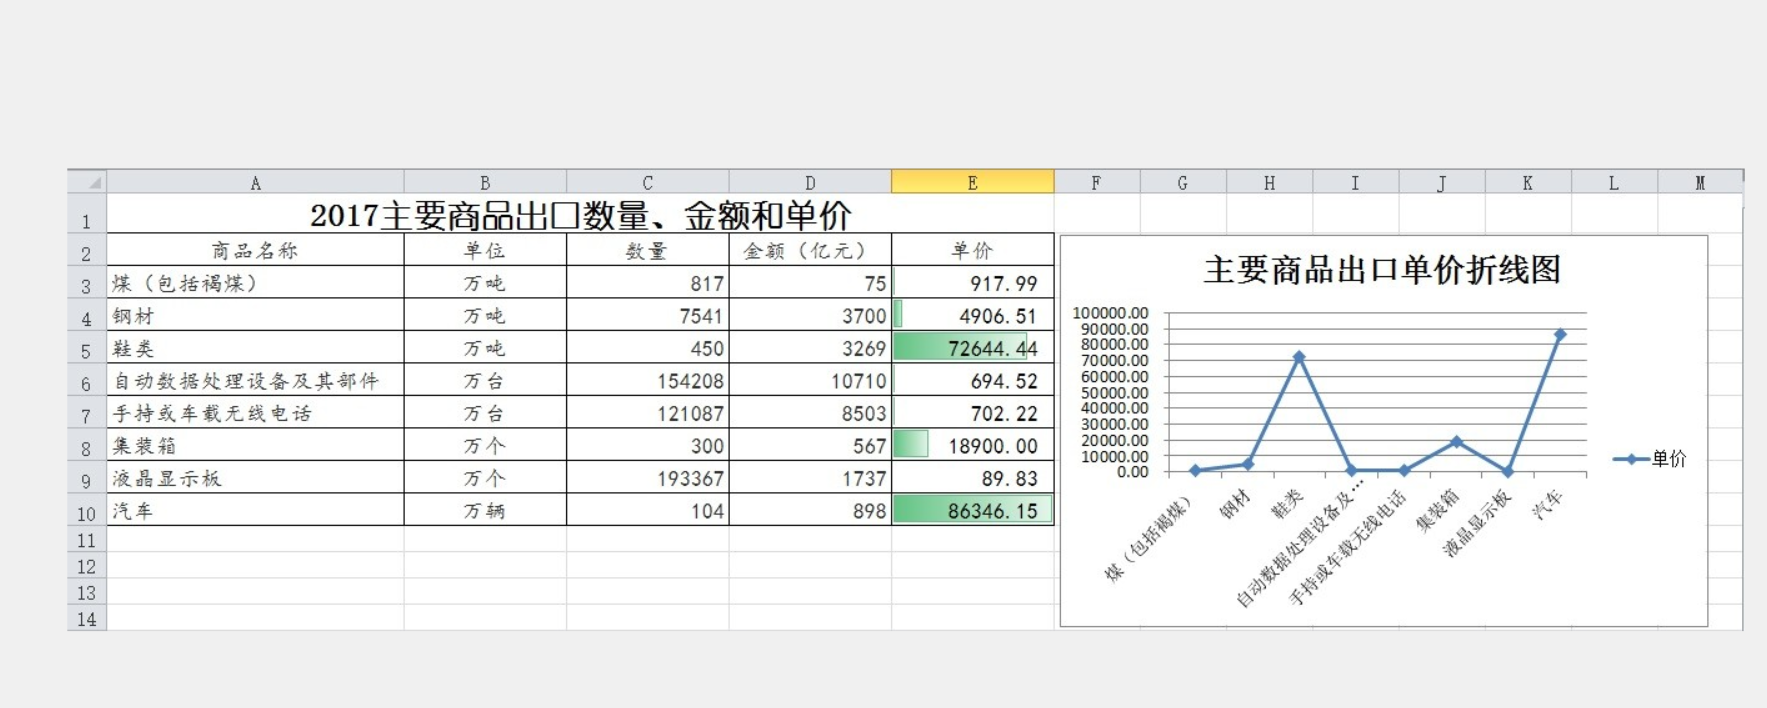Click the 汽车 product name cell
Viewport: 1767px width, 708px height.
[x=255, y=511]
